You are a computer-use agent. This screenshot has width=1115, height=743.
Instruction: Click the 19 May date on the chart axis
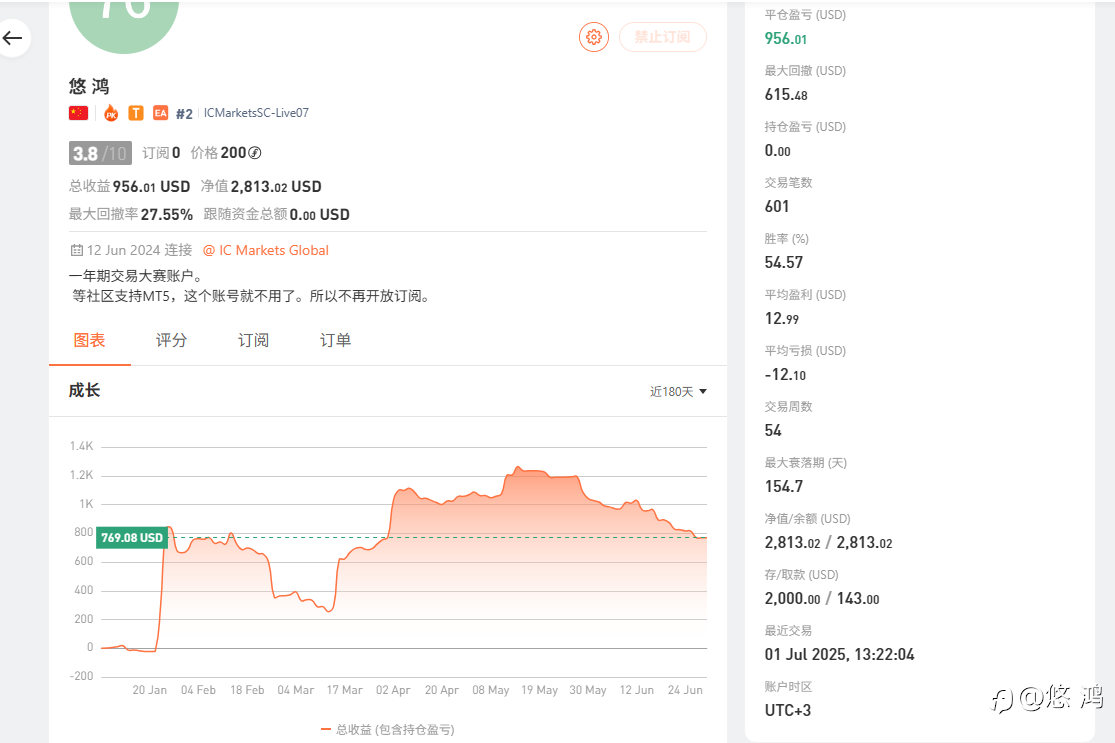click(539, 690)
